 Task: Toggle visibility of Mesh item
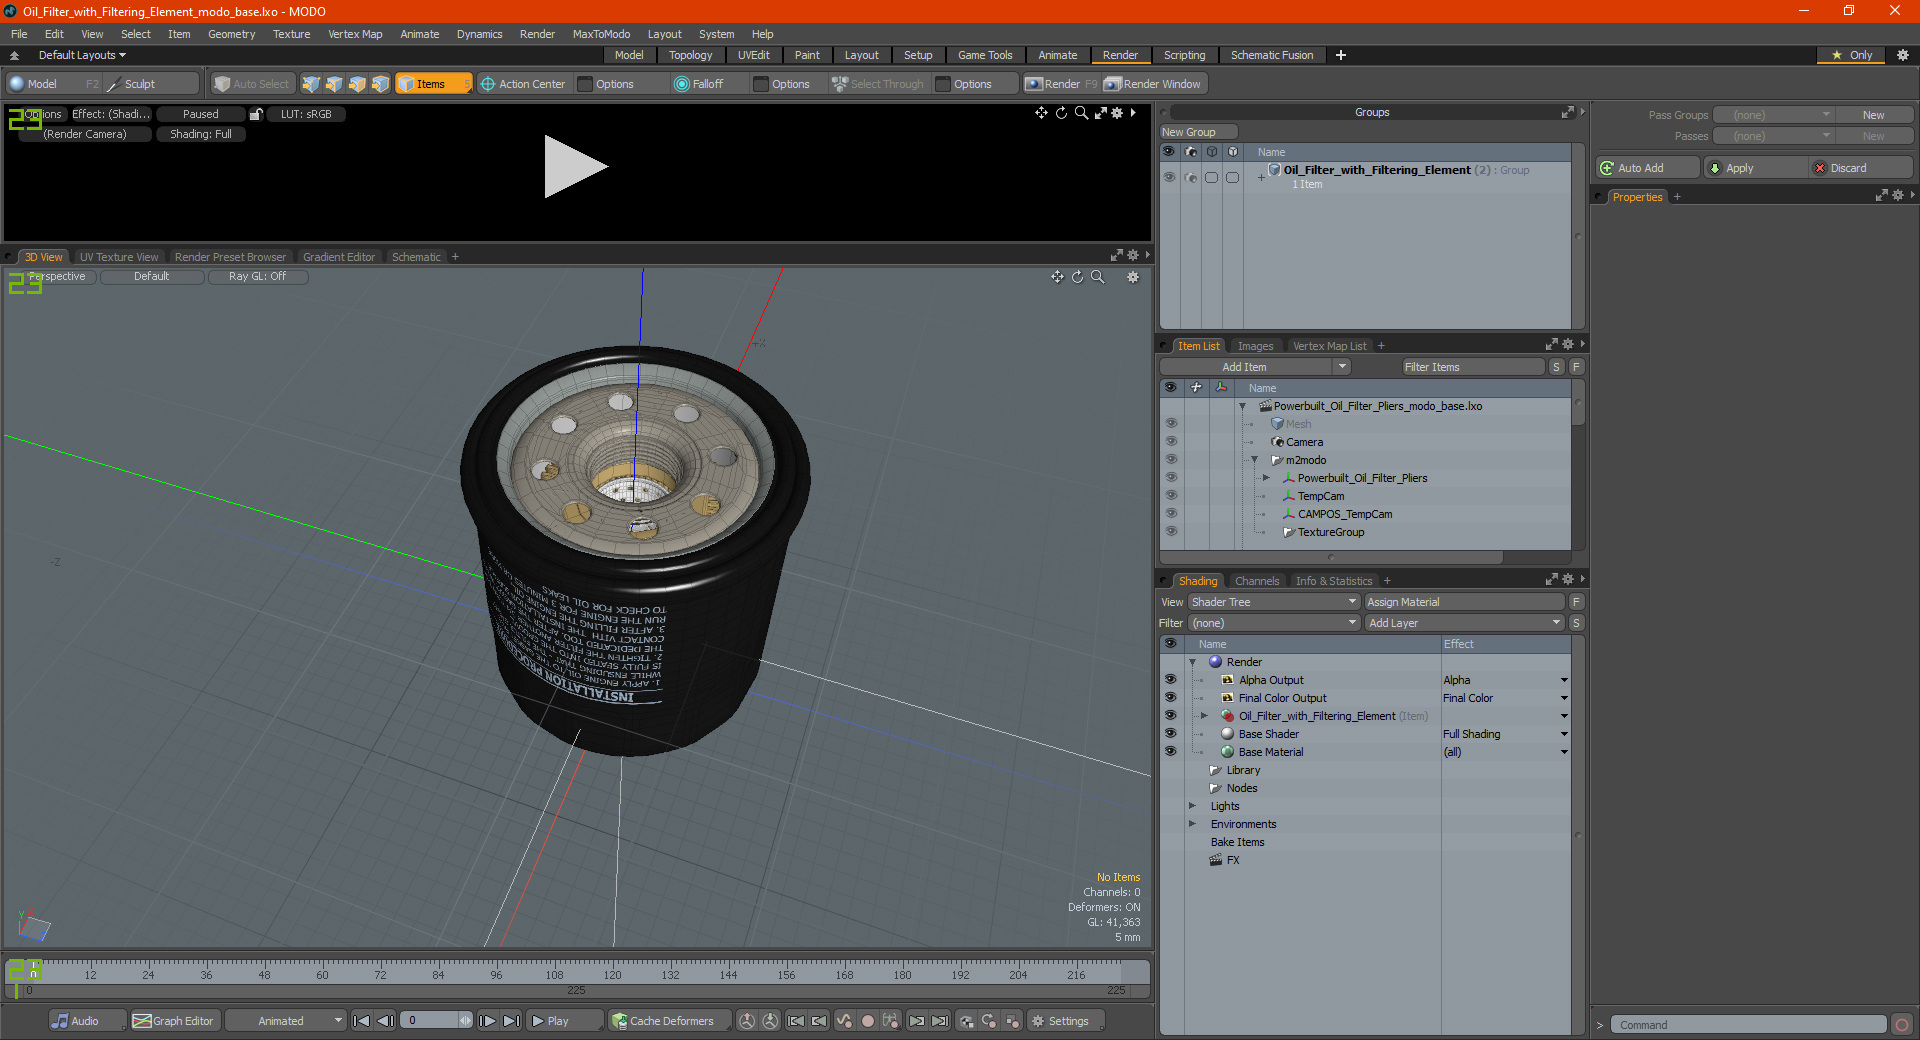[1171, 424]
